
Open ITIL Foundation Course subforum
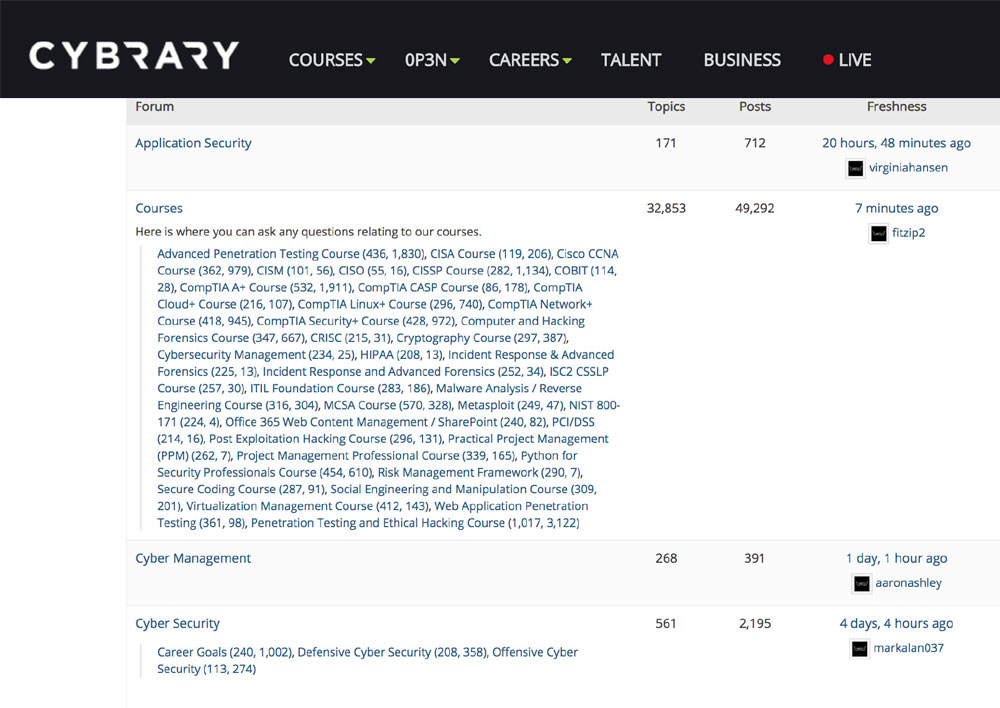(x=340, y=388)
